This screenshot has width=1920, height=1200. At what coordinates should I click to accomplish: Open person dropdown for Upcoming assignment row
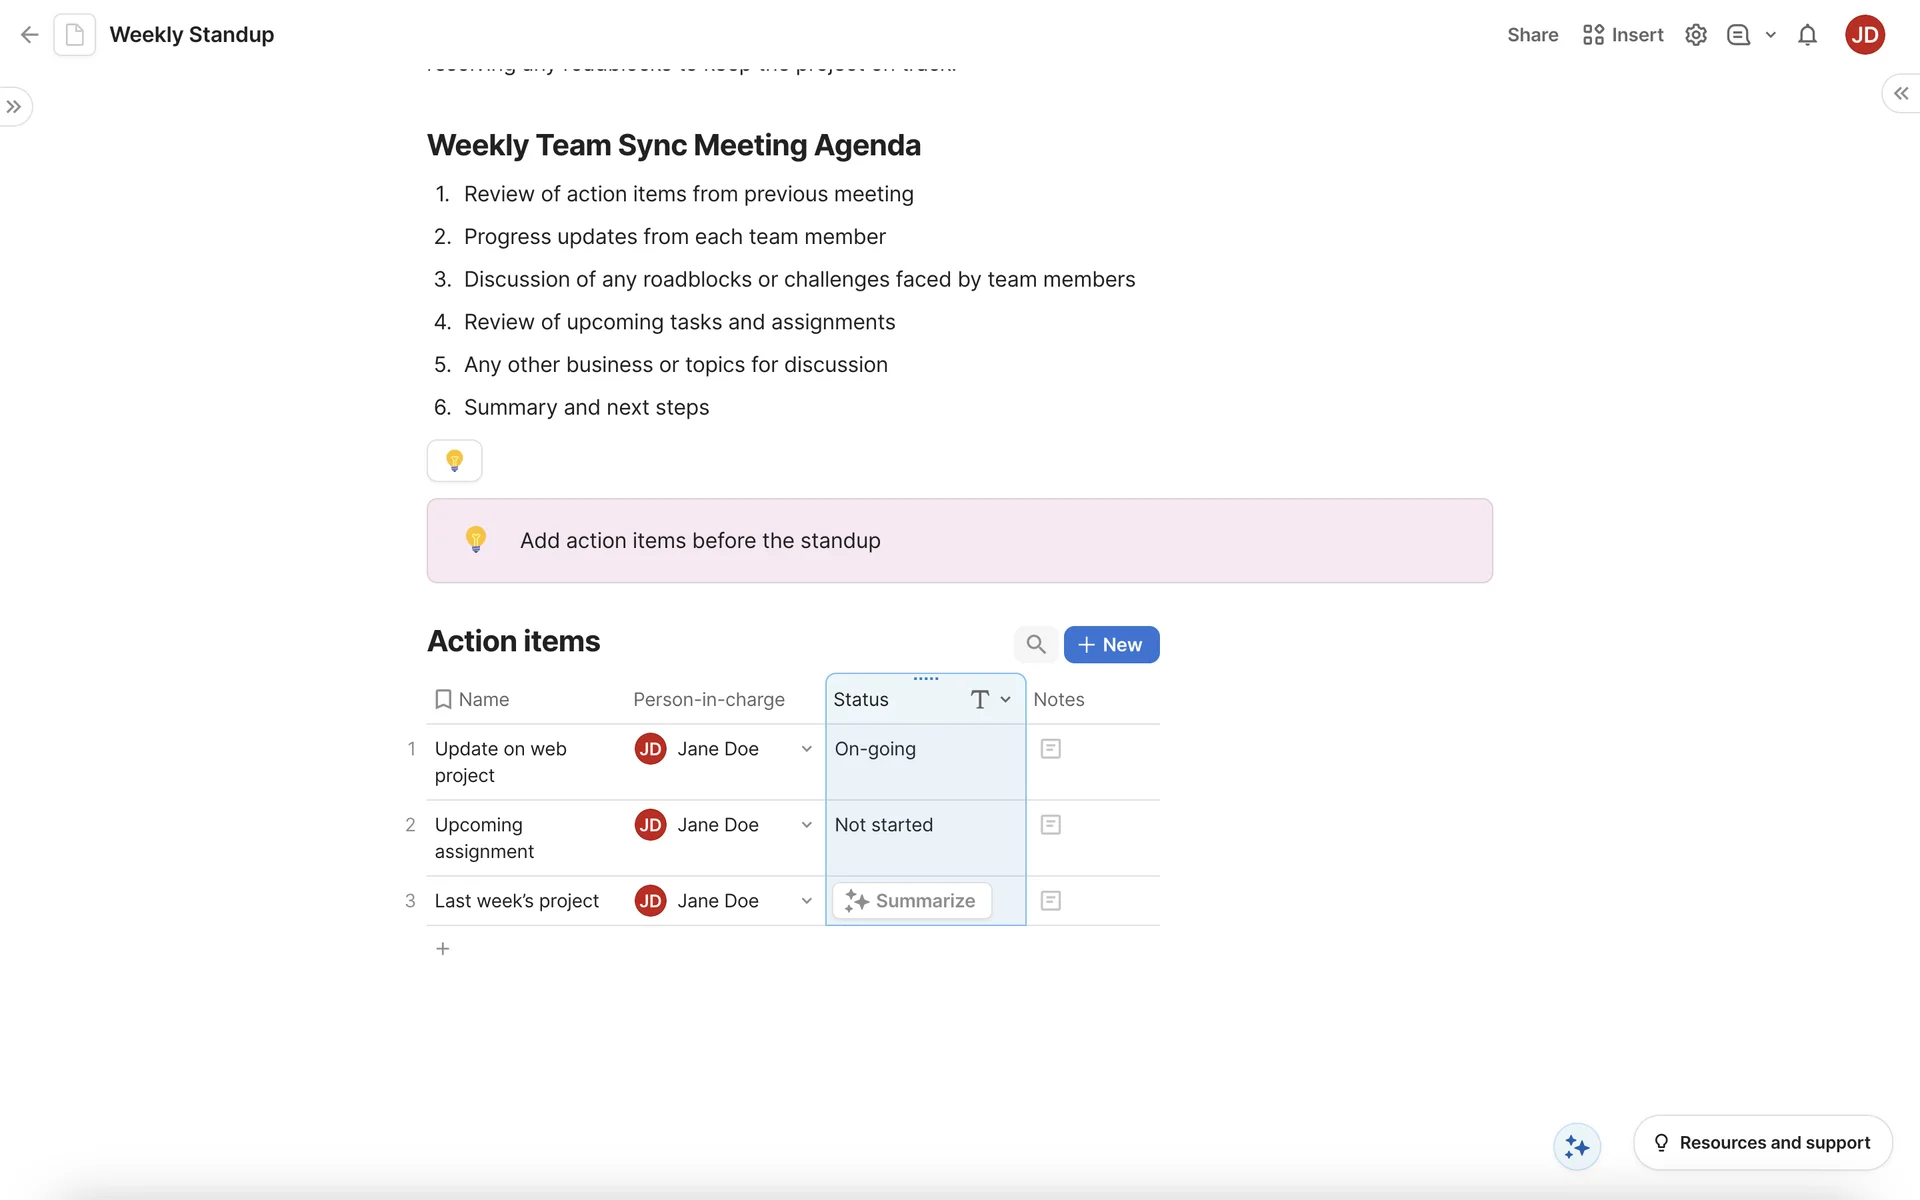tap(806, 825)
